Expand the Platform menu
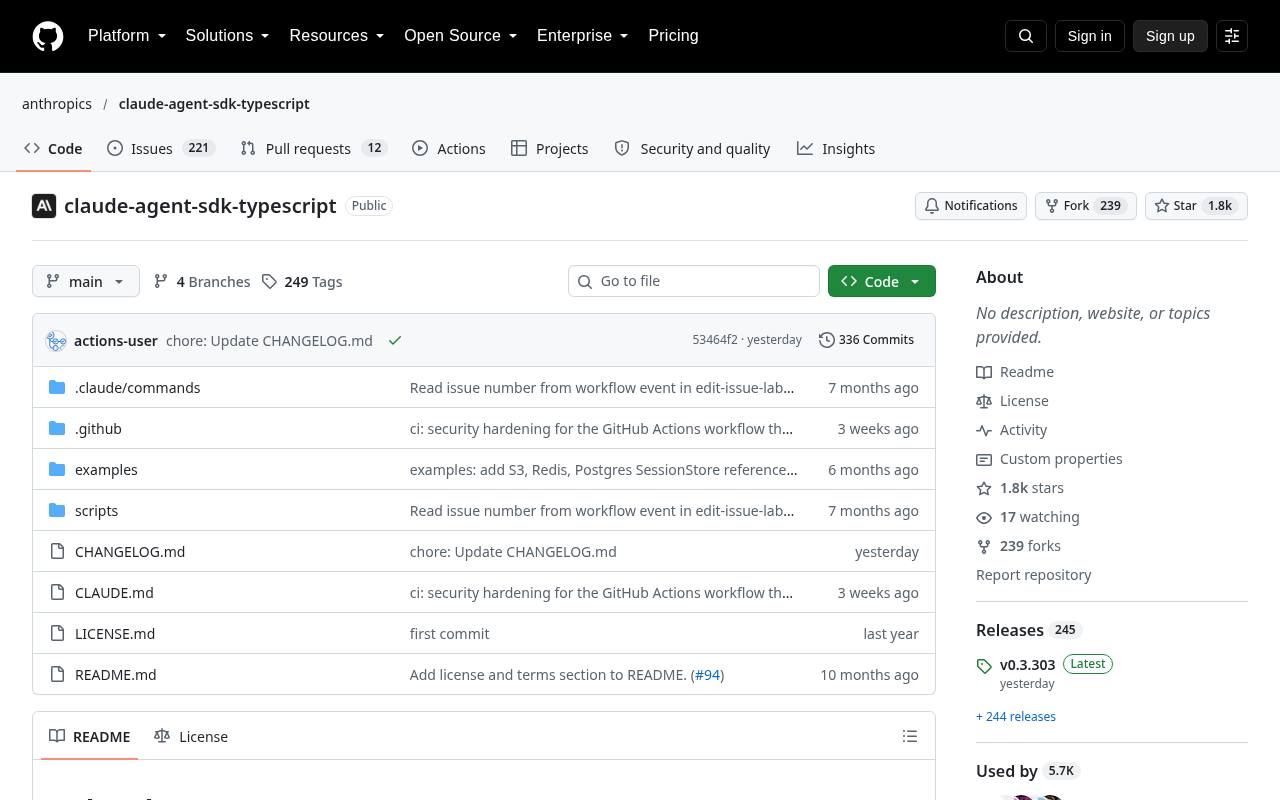The image size is (1280, 800). [127, 36]
